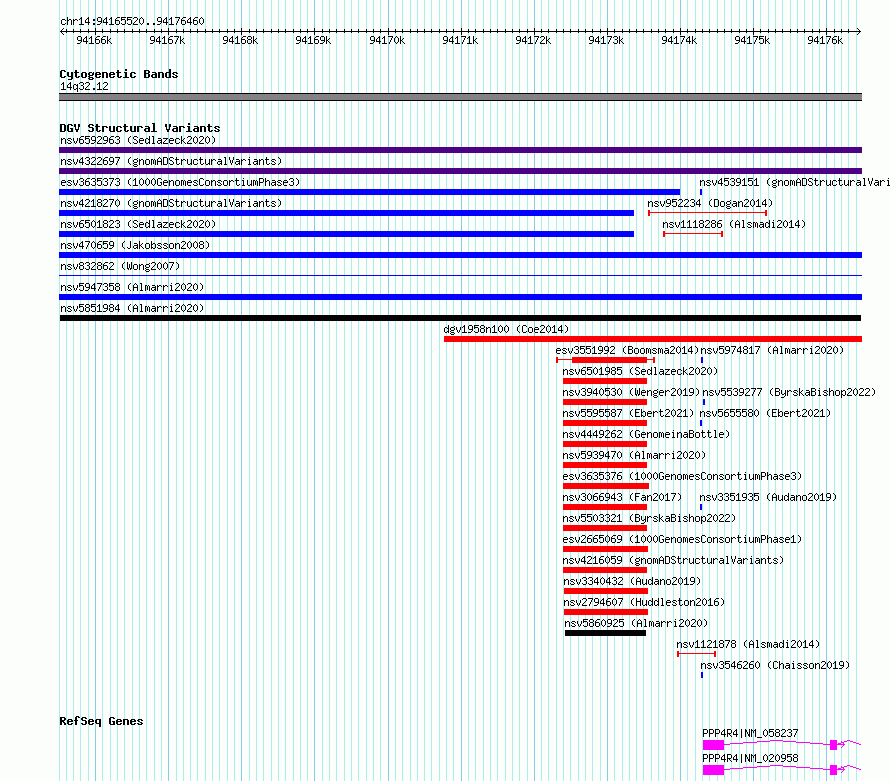The image size is (890, 781).
Task: Click the 14q32.12 cytogenetic band label
Action: pyautogui.click(x=84, y=86)
